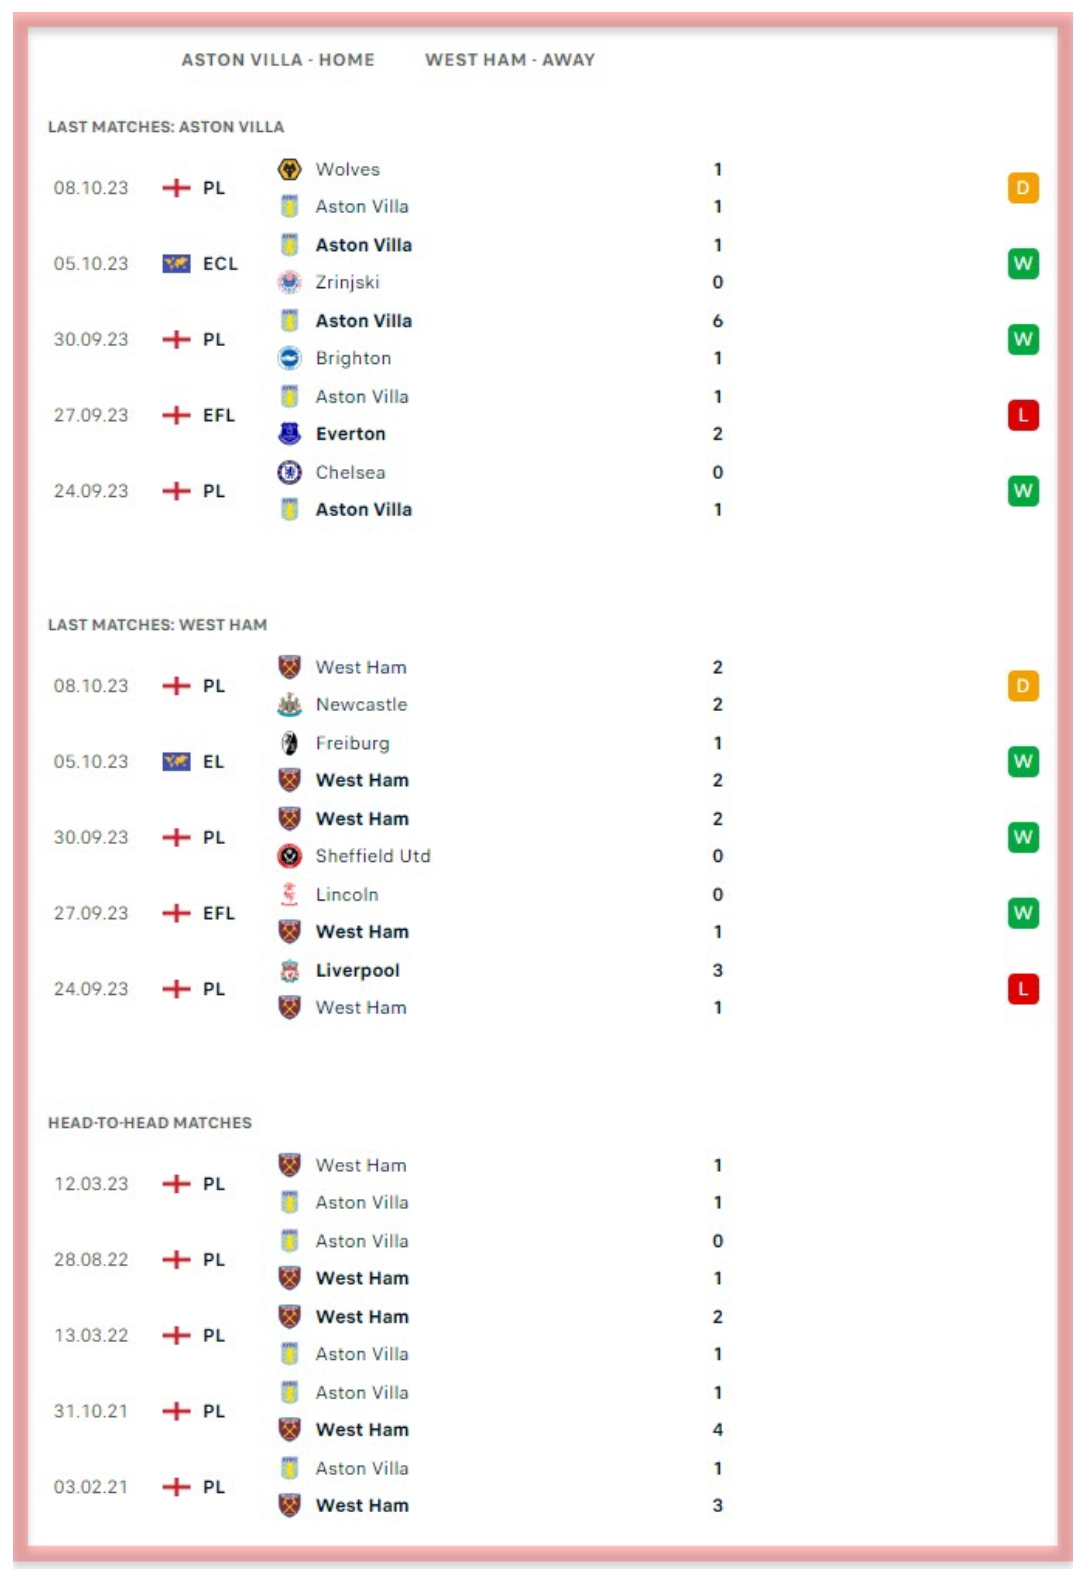Click the Freiburg club crest icon
Screen dimensions: 1080x1571
(x=290, y=743)
